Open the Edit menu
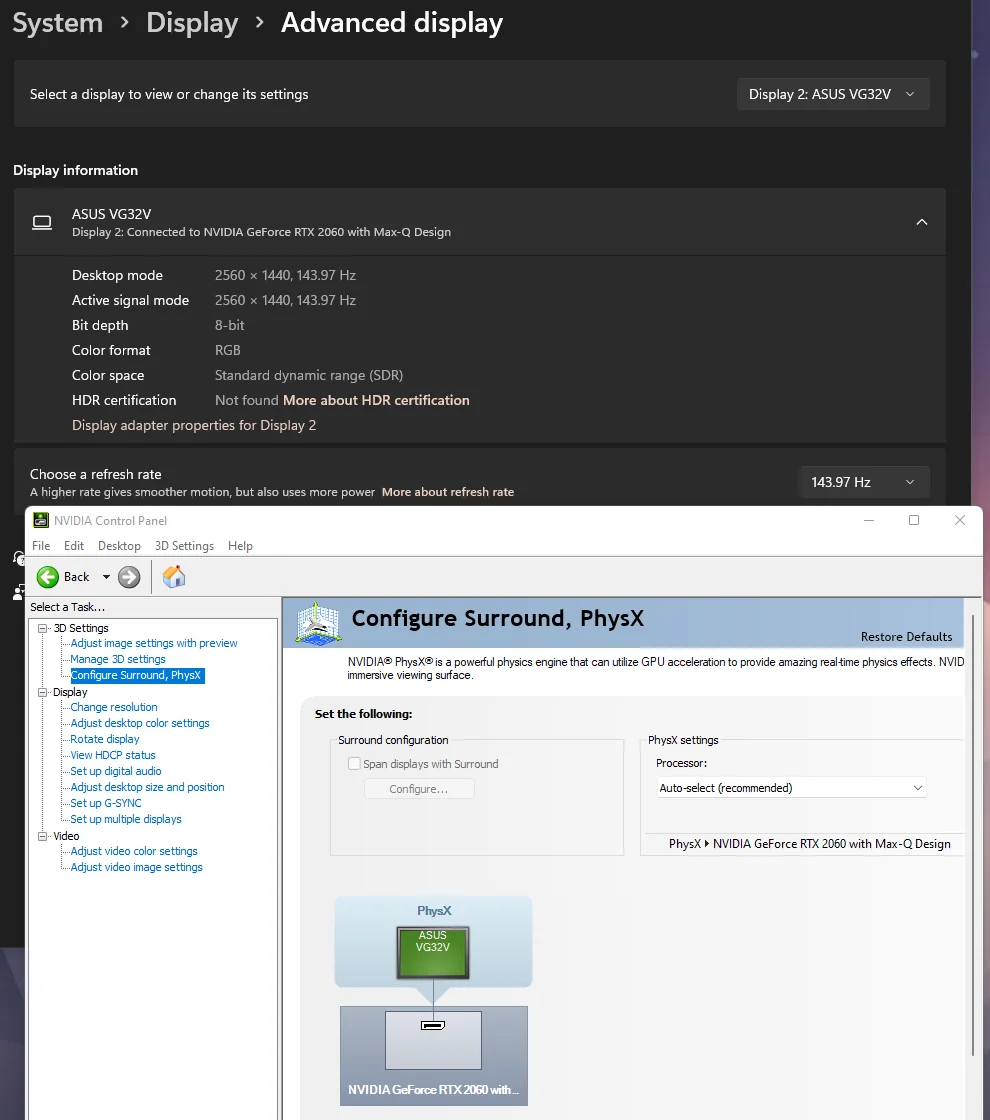 click(74, 546)
